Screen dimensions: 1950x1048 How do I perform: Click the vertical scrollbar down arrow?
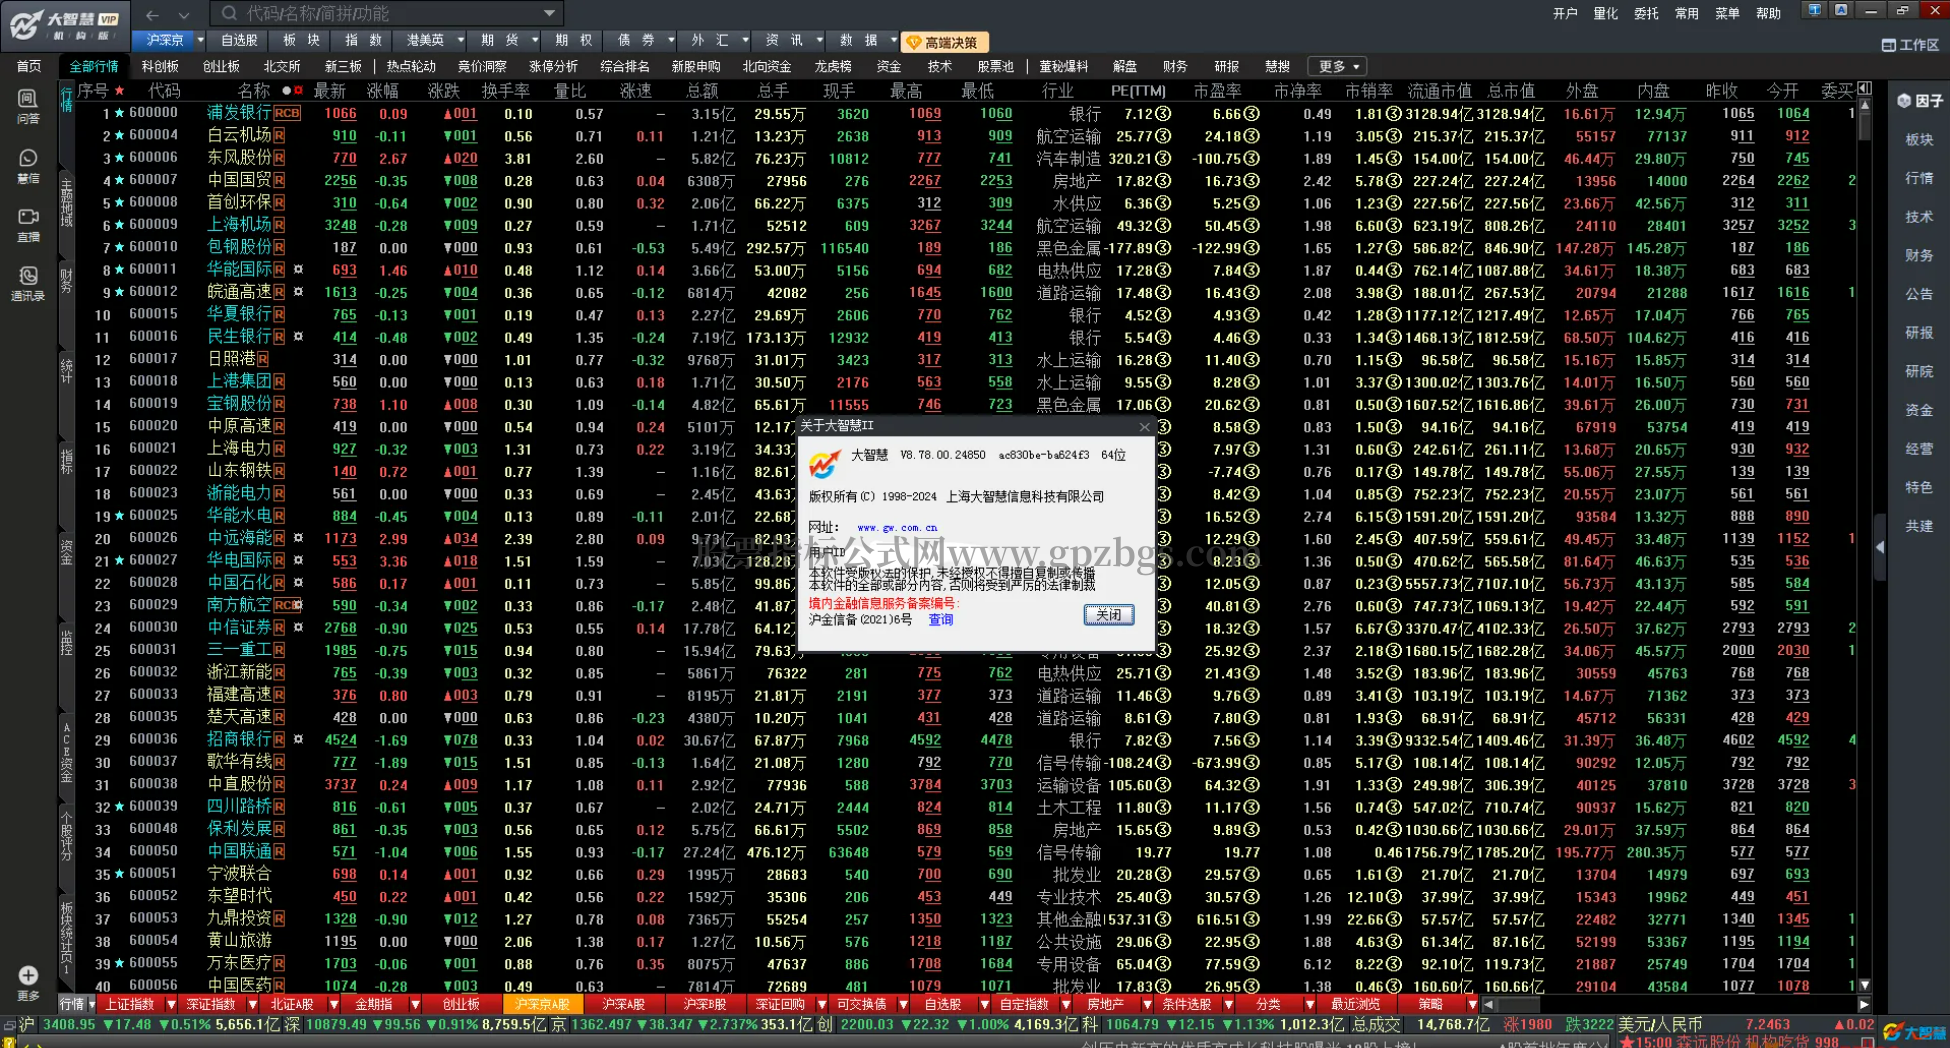pyautogui.click(x=1865, y=986)
